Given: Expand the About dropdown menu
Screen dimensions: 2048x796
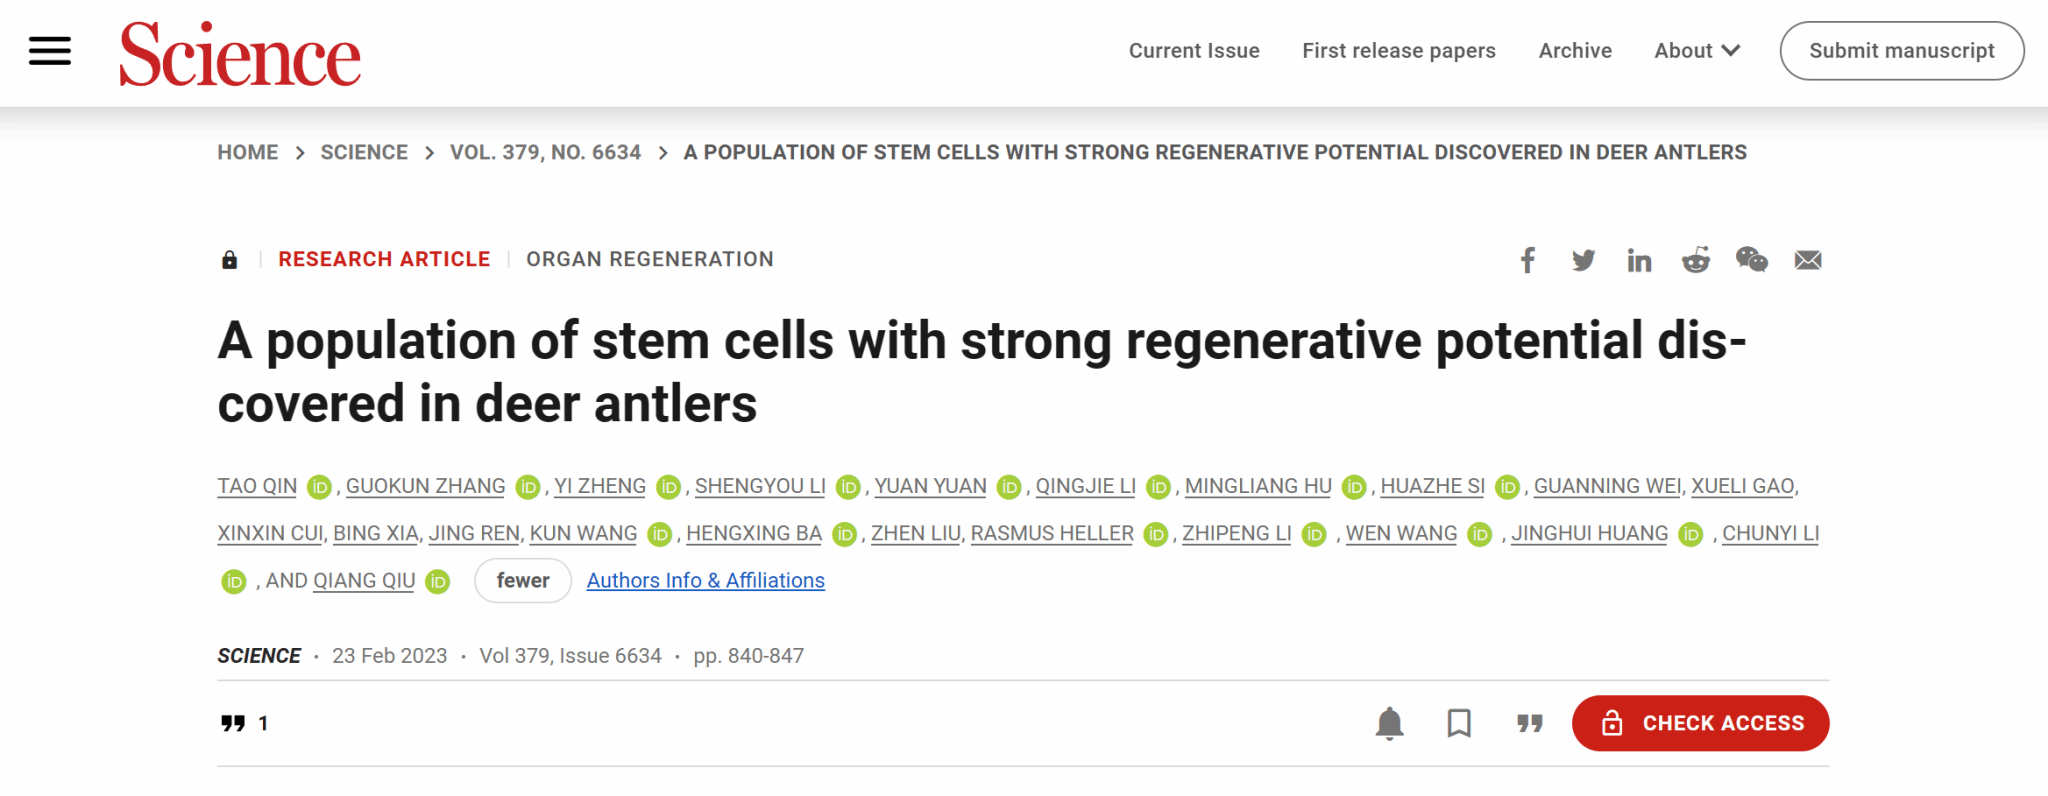Looking at the screenshot, I should [1697, 51].
